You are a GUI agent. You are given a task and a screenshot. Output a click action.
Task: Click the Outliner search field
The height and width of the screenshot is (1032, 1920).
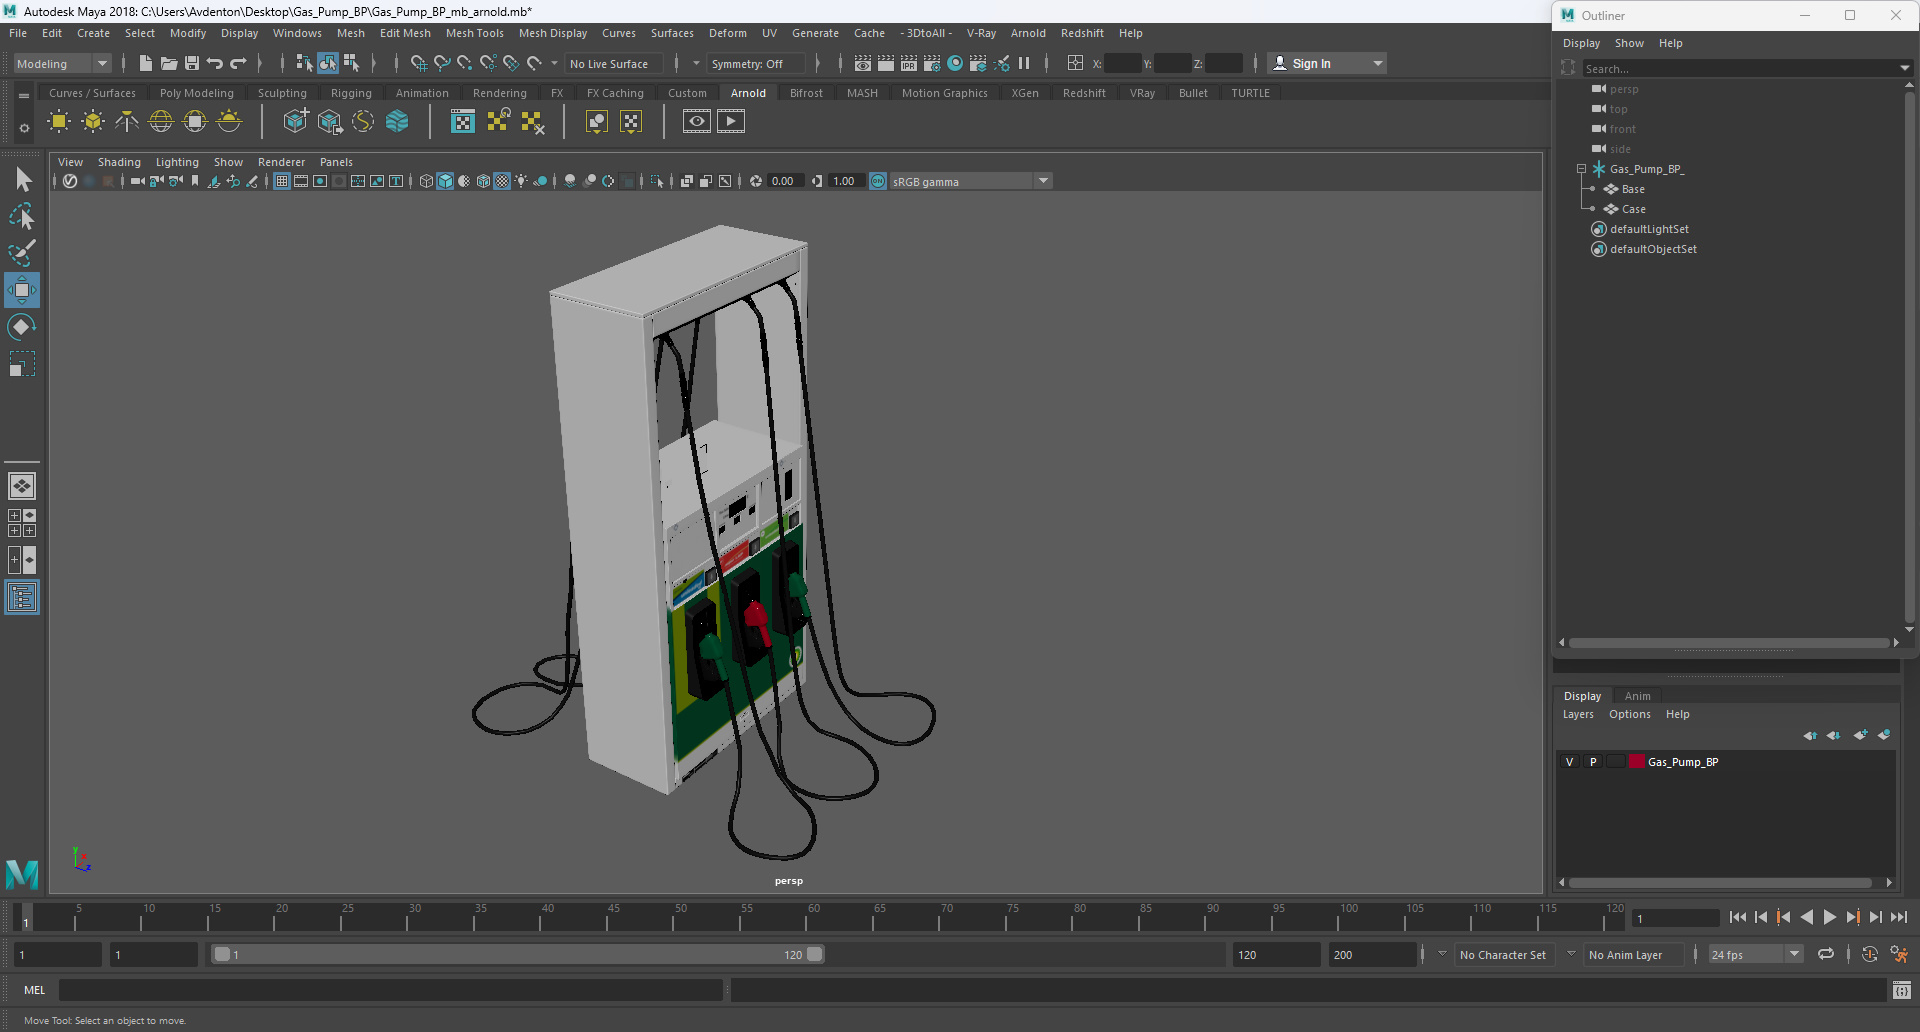[1739, 68]
